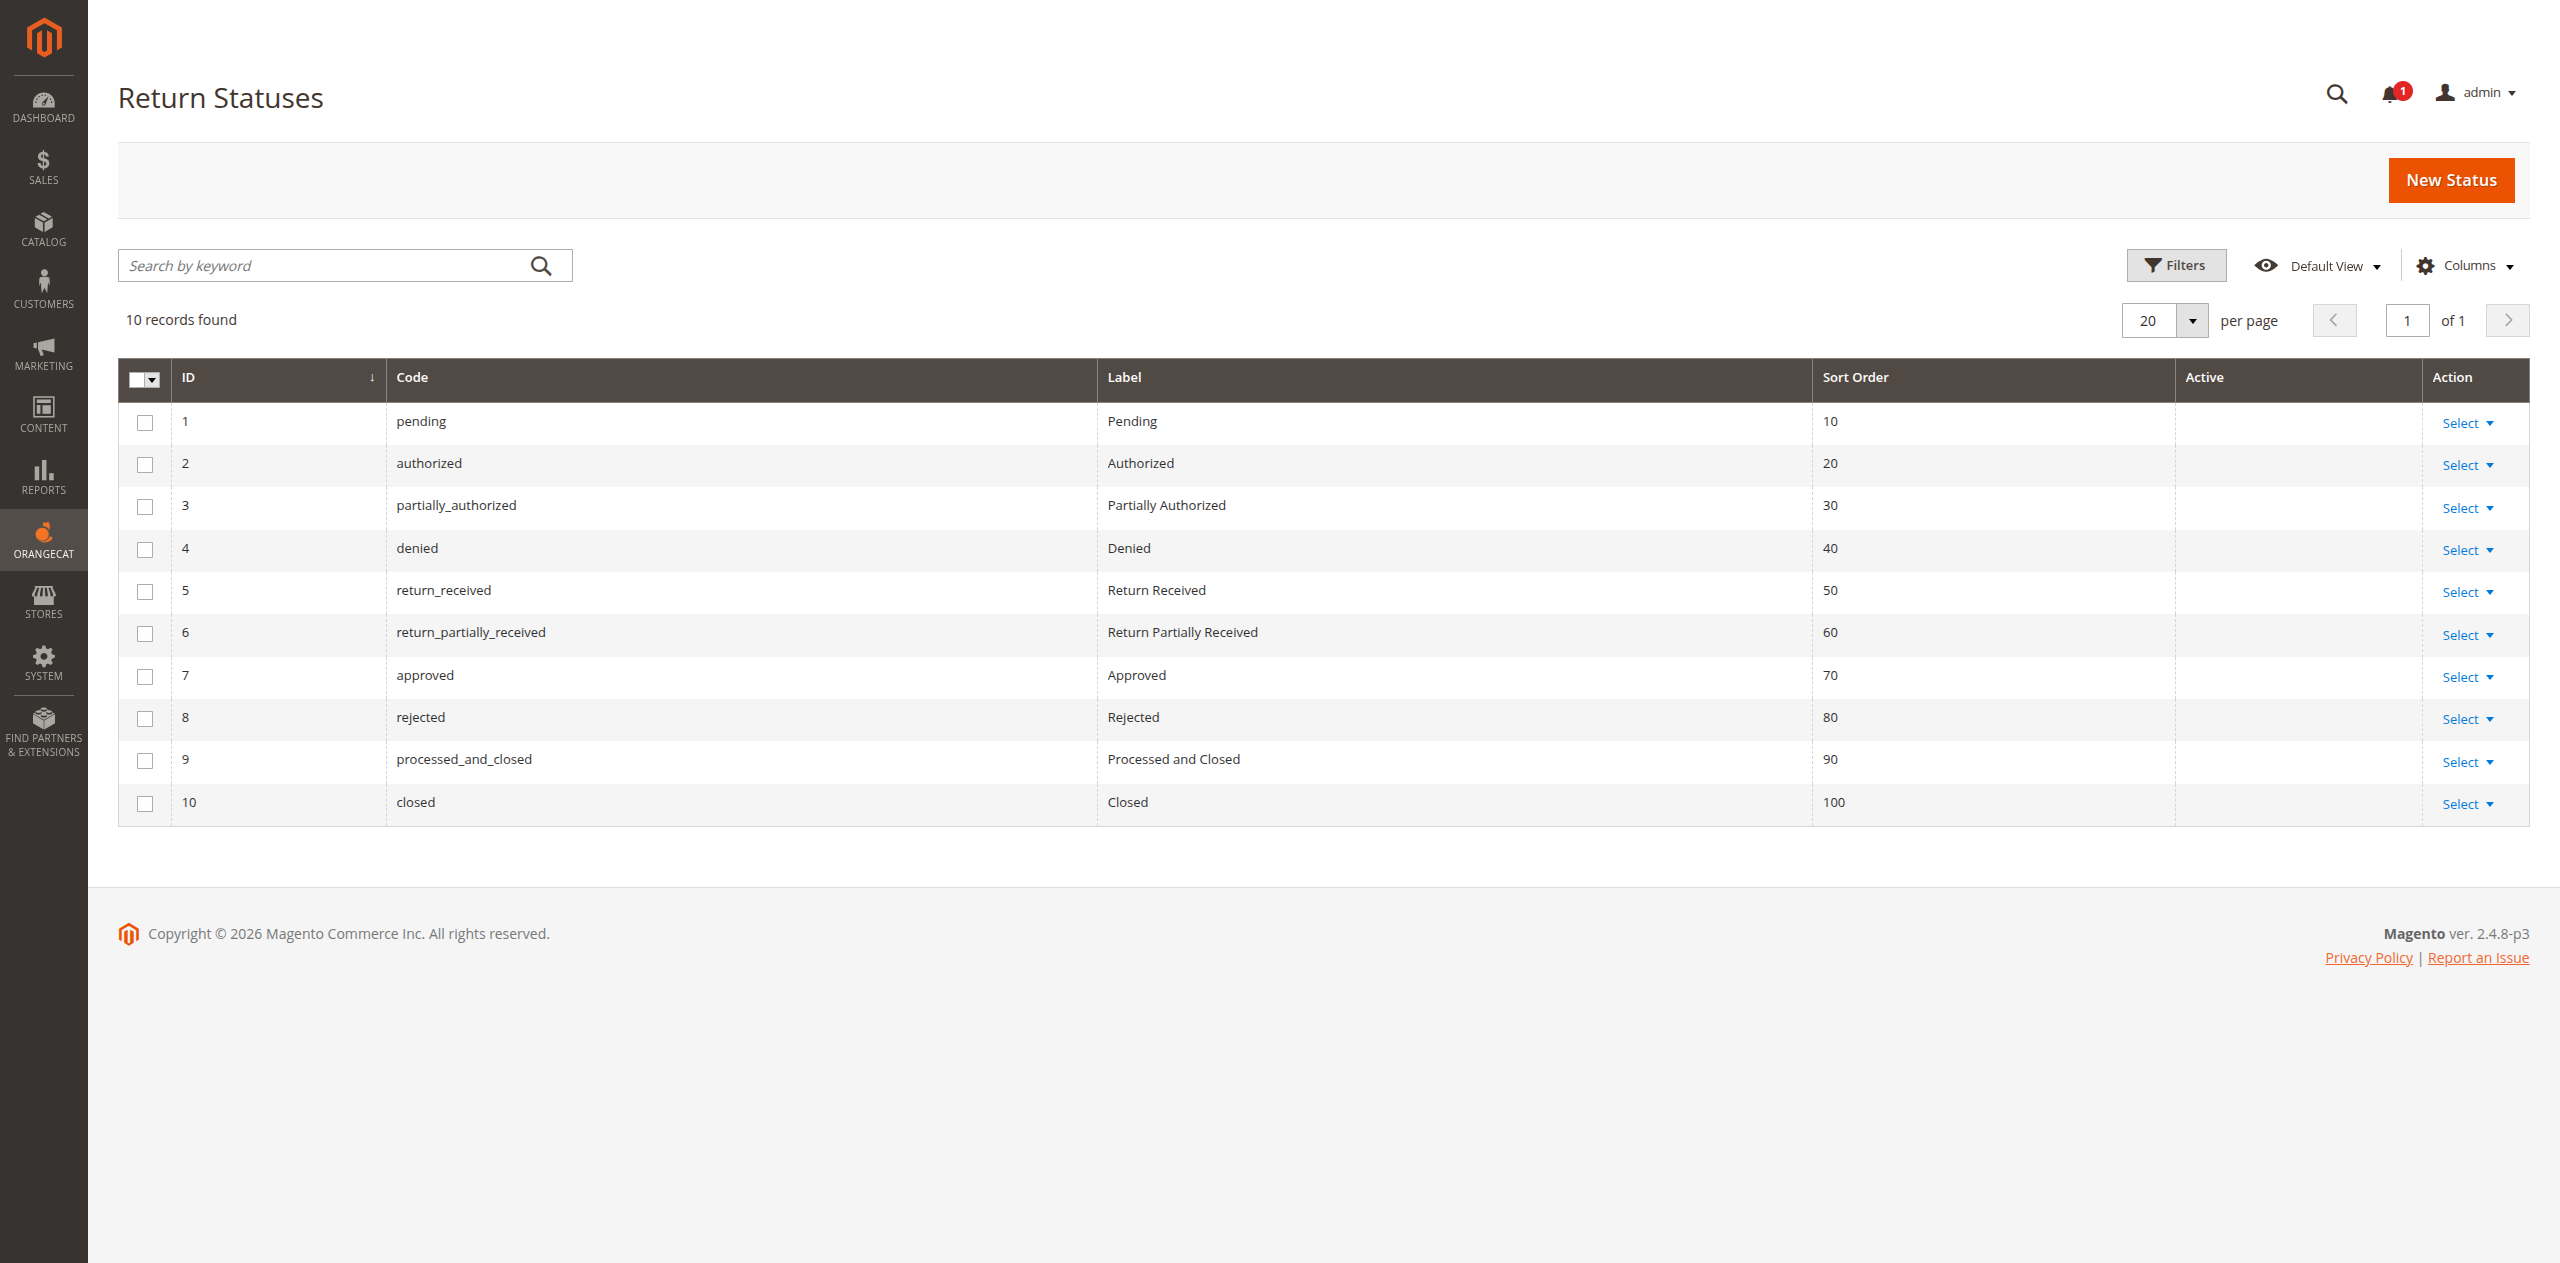Check the box for the pending row
2560x1263 pixels.
tap(145, 423)
